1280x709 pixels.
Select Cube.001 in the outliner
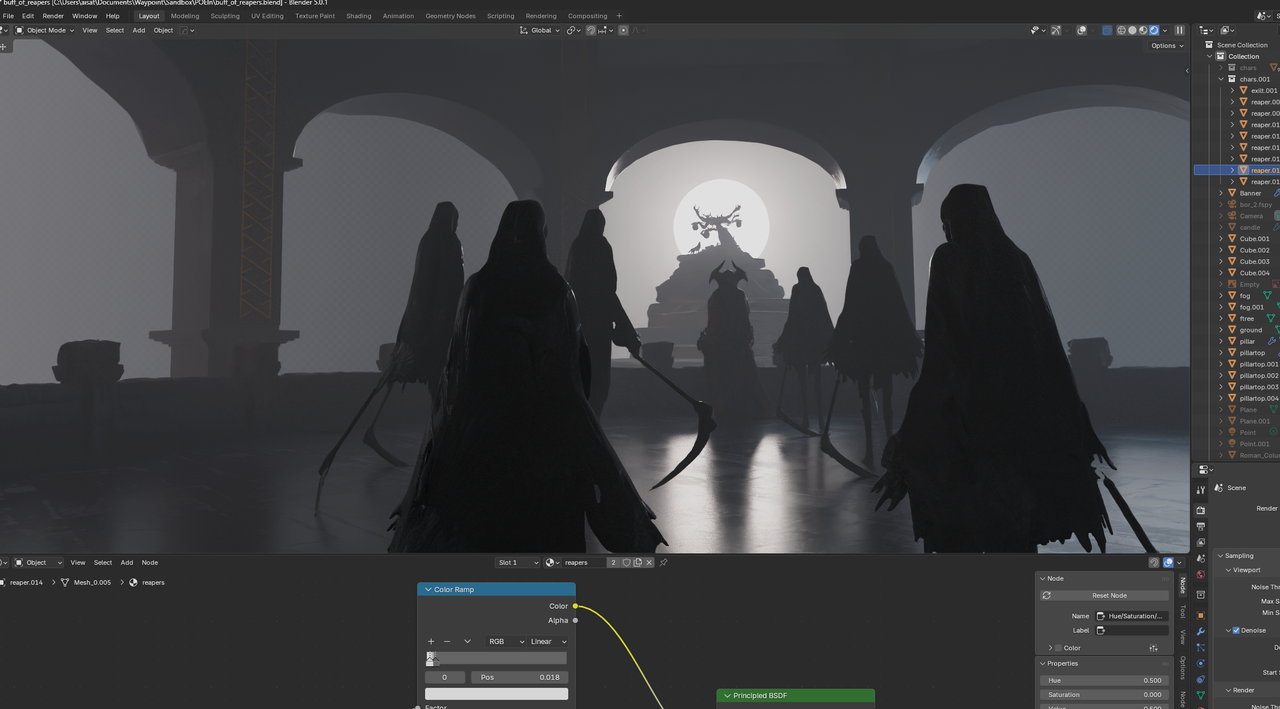(1254, 239)
